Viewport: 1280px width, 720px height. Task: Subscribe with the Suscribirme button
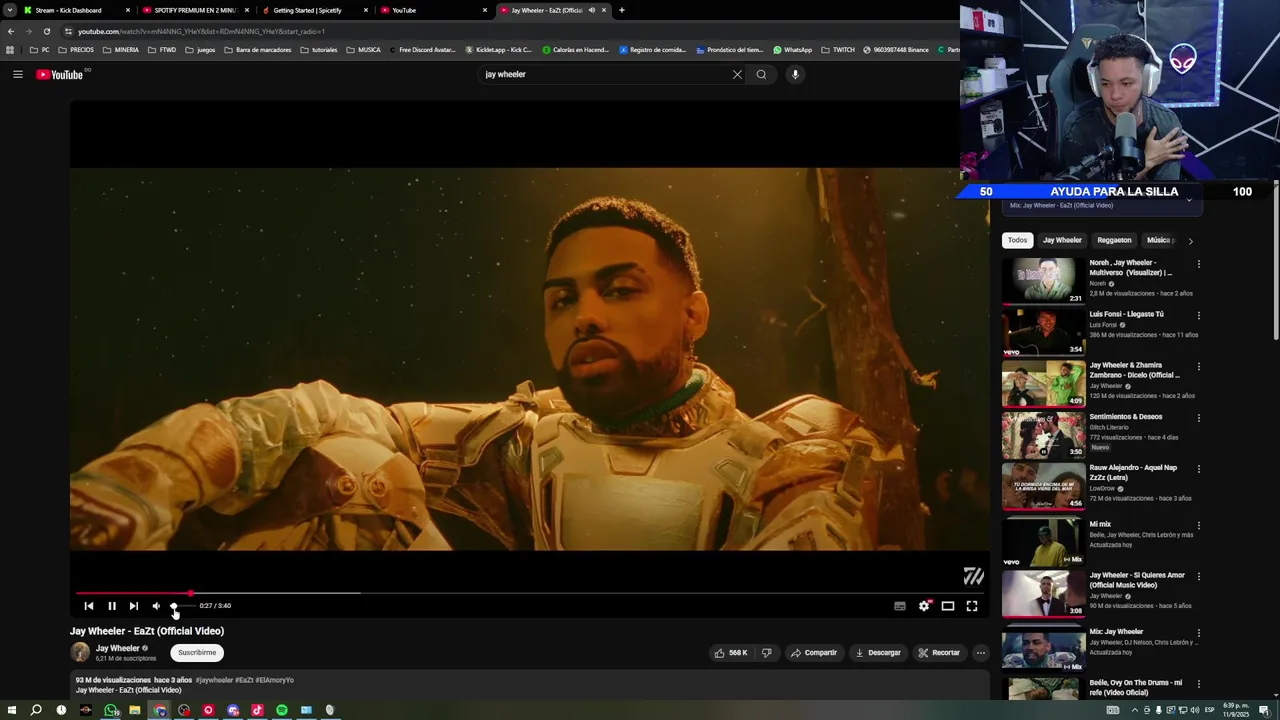pos(197,653)
